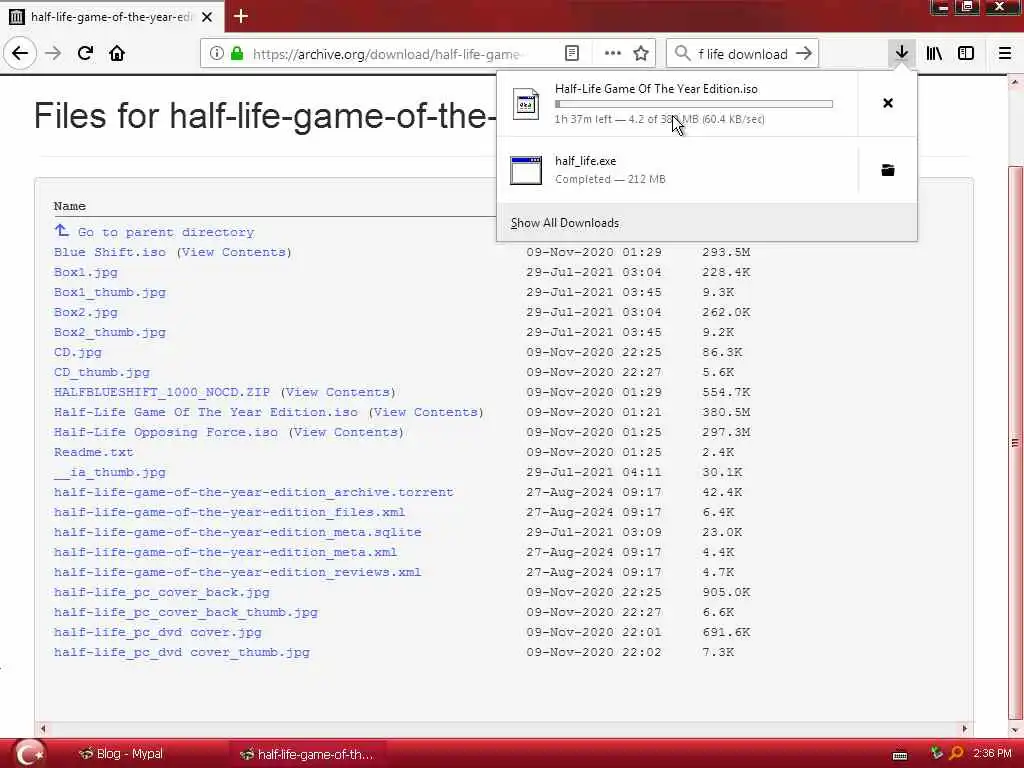Select the half-life-game-of-the-year-edition tab
Image resolution: width=1024 pixels, height=768 pixels.
(x=112, y=17)
